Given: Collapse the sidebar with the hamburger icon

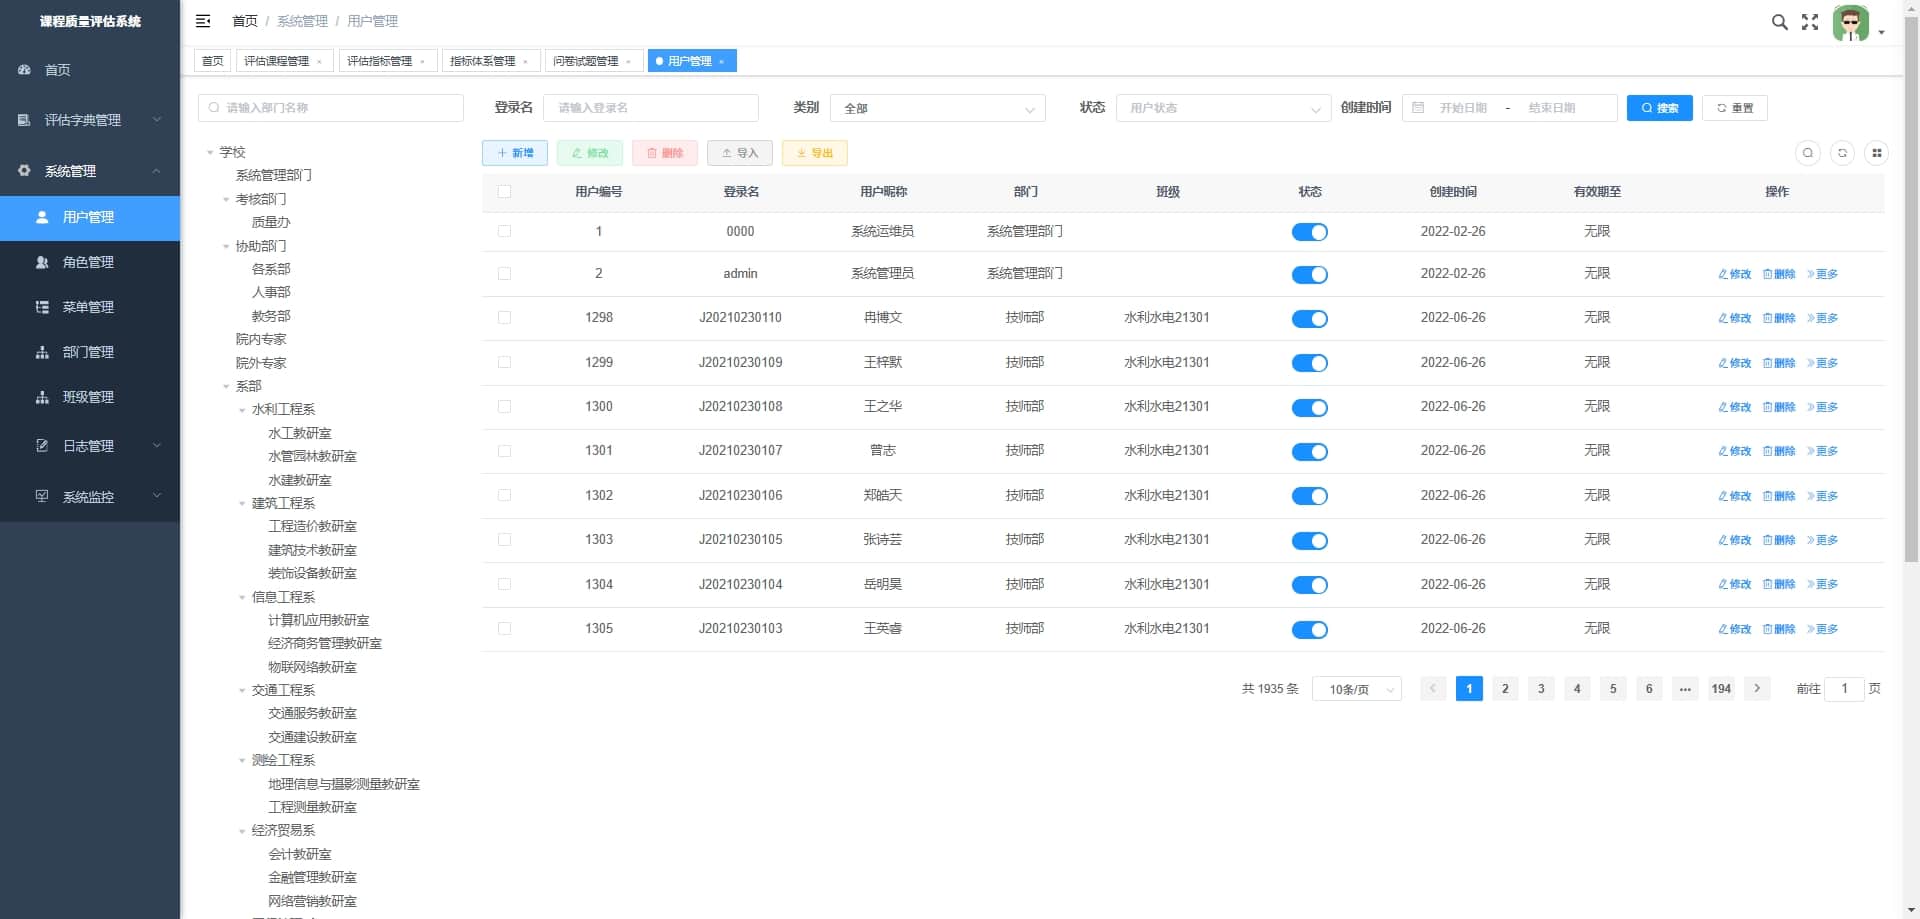Looking at the screenshot, I should pyautogui.click(x=203, y=21).
